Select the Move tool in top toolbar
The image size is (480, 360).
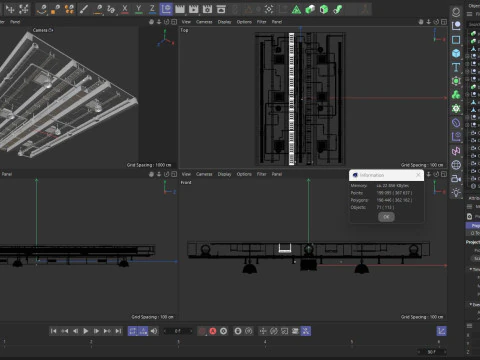click(10, 9)
